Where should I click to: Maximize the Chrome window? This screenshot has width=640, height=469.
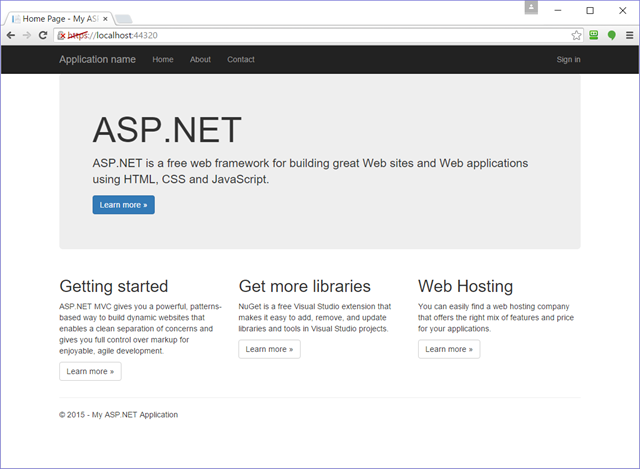(590, 11)
